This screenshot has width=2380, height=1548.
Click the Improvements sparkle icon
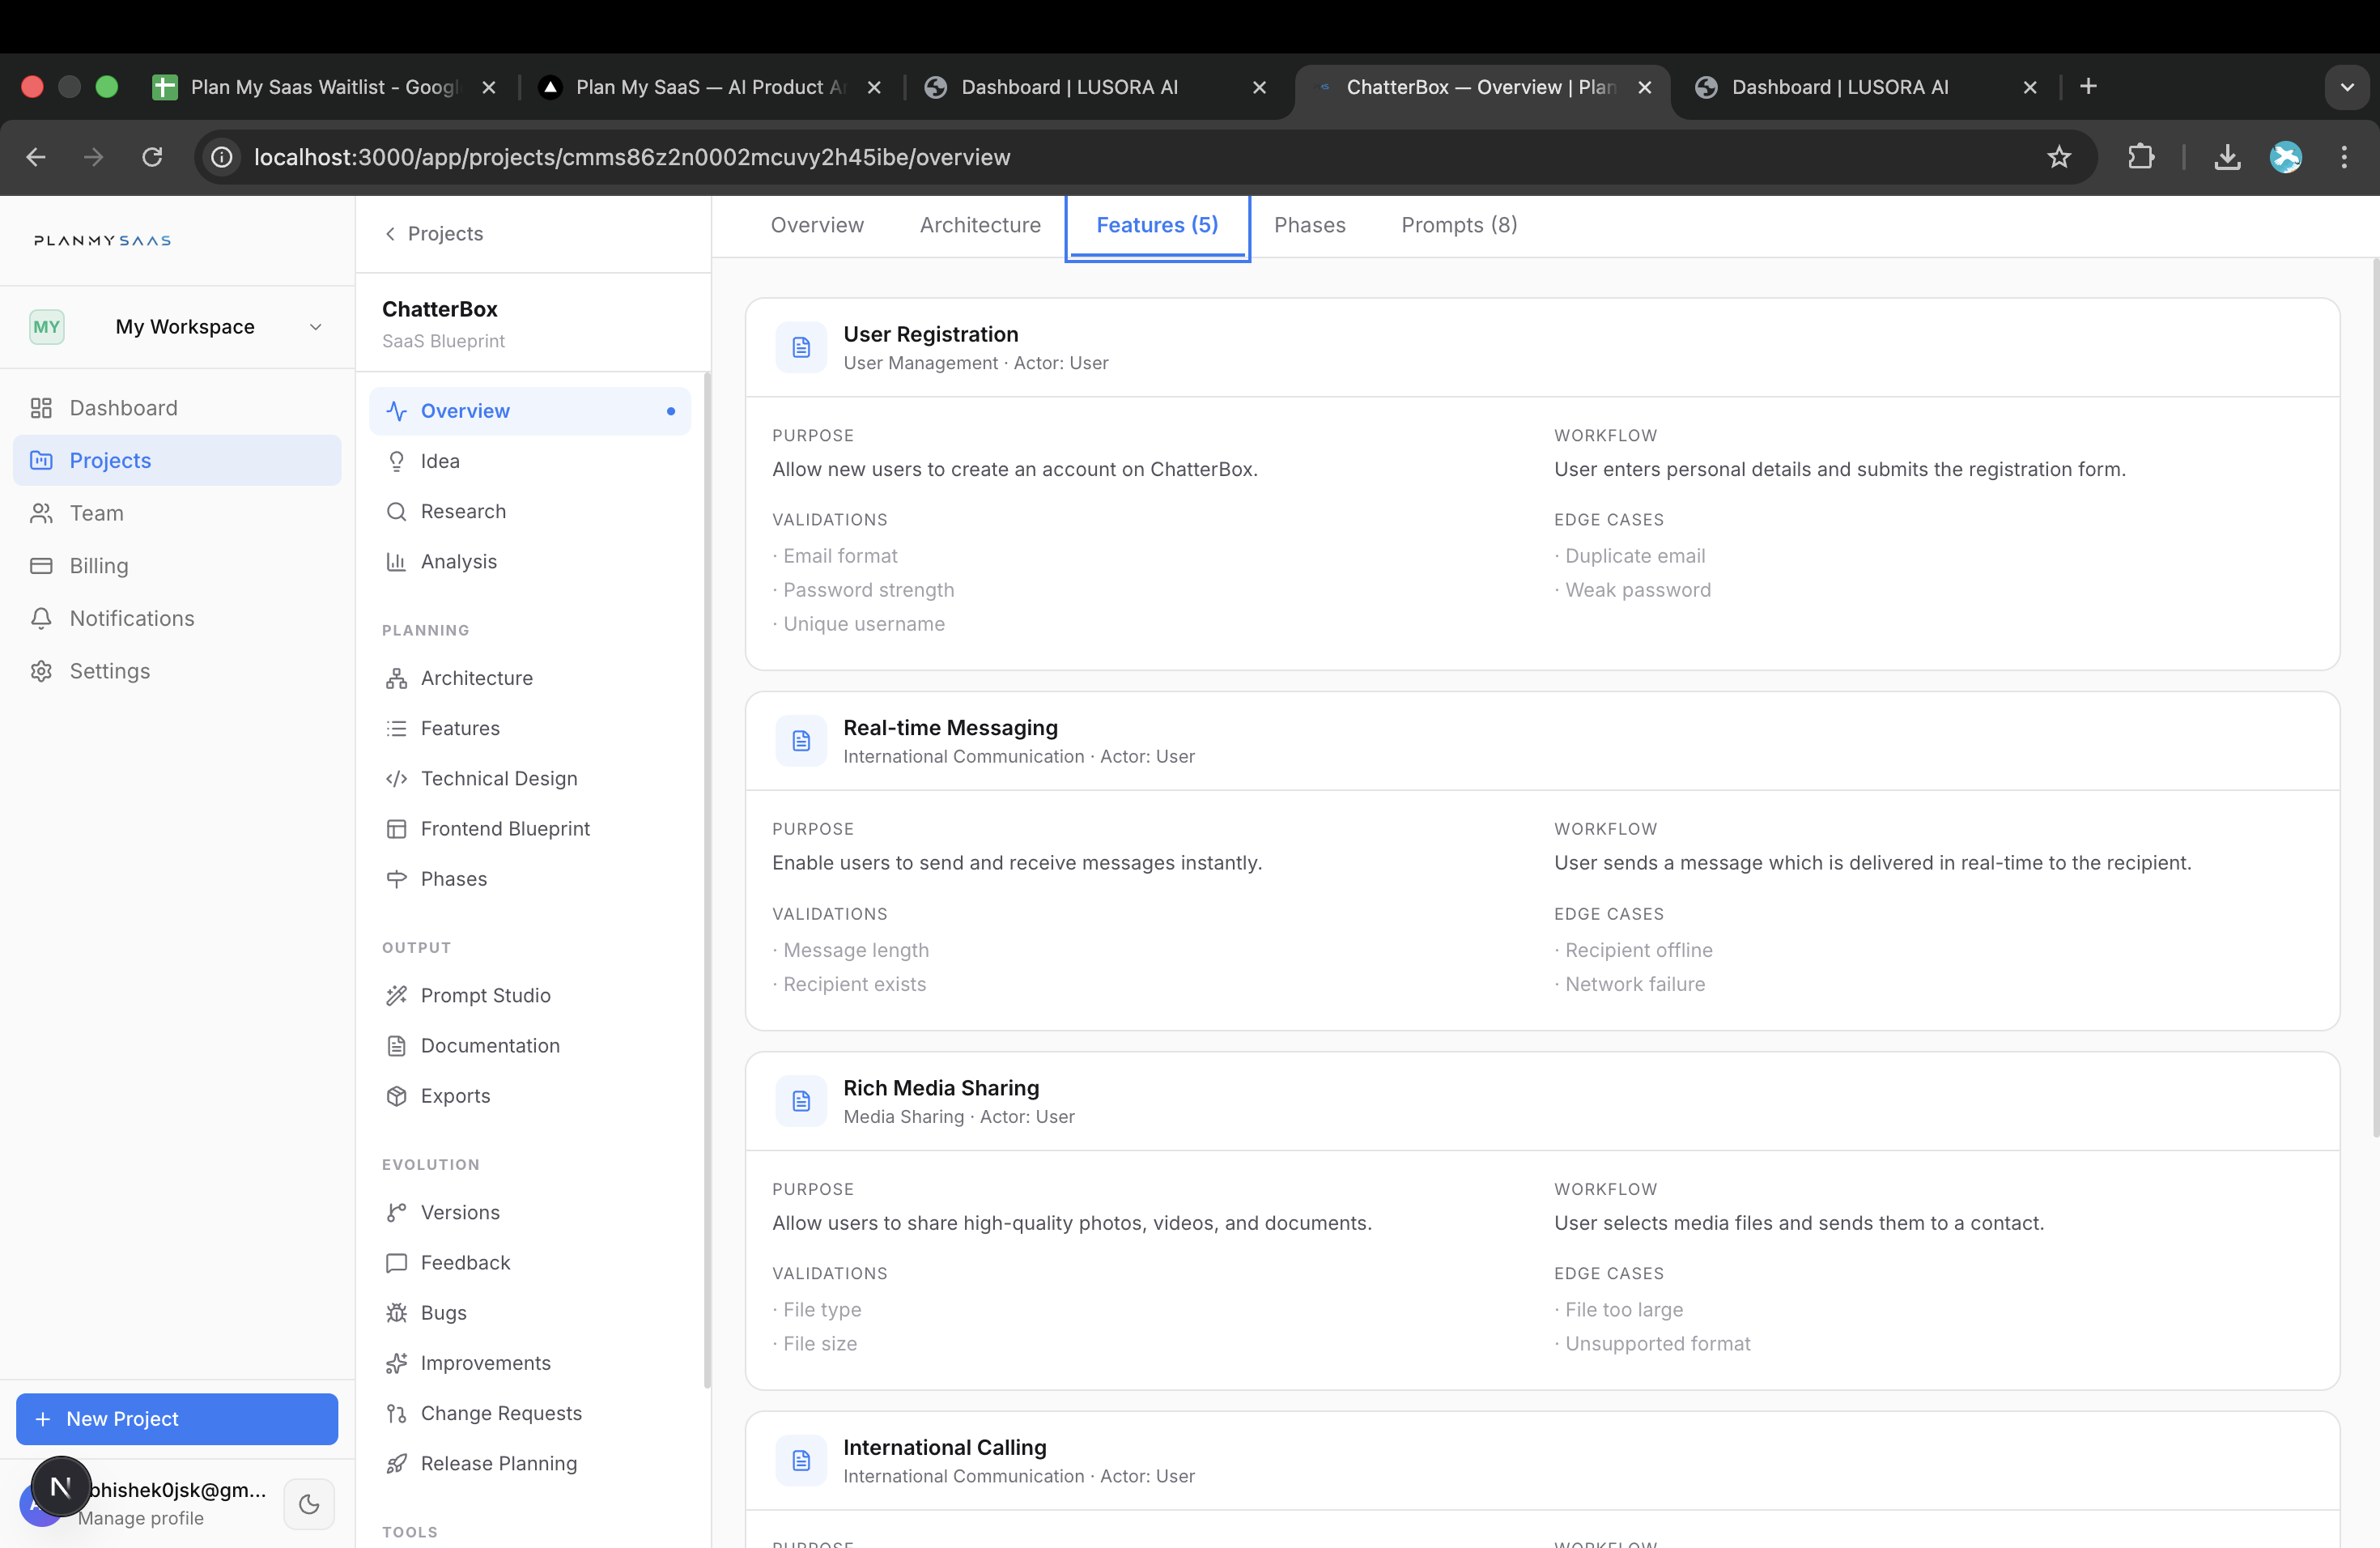coord(397,1362)
